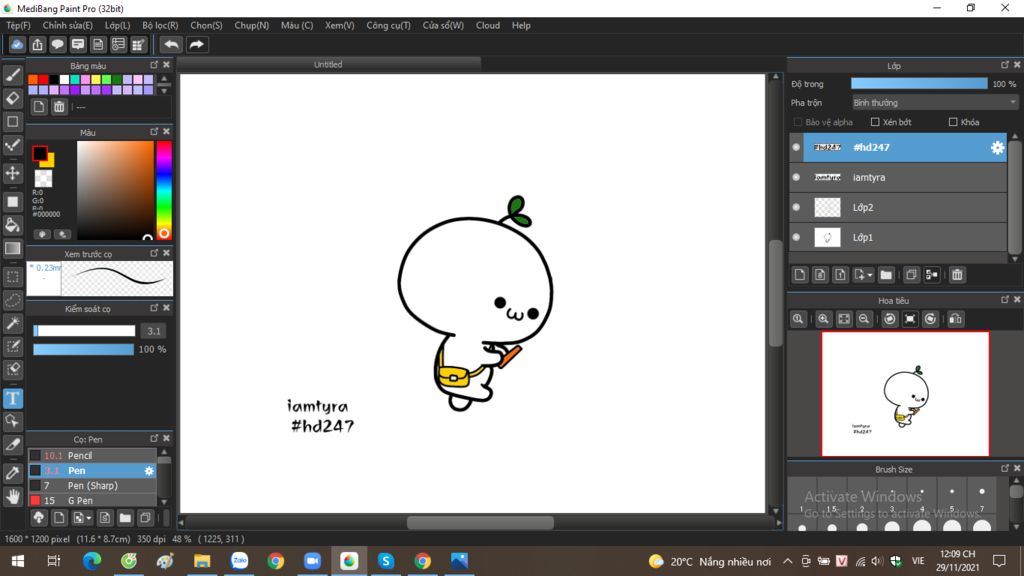Select the Gradient tool
This screenshot has width=1024, height=576.
click(x=12, y=249)
